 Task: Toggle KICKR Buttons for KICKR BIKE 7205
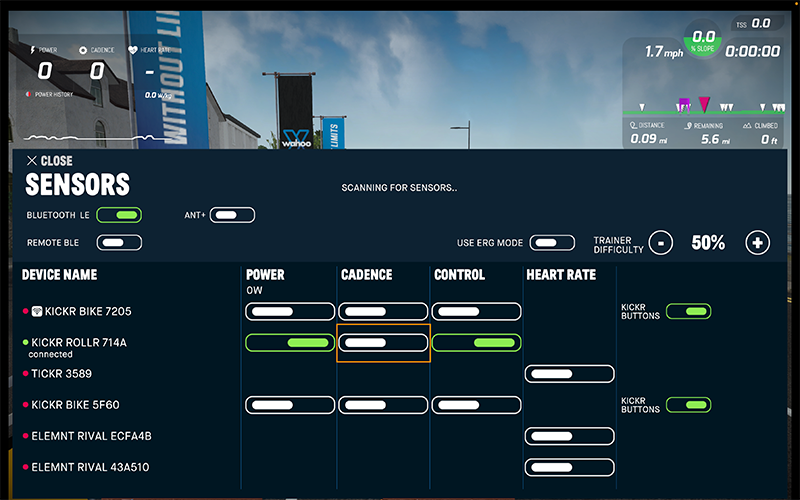point(689,311)
